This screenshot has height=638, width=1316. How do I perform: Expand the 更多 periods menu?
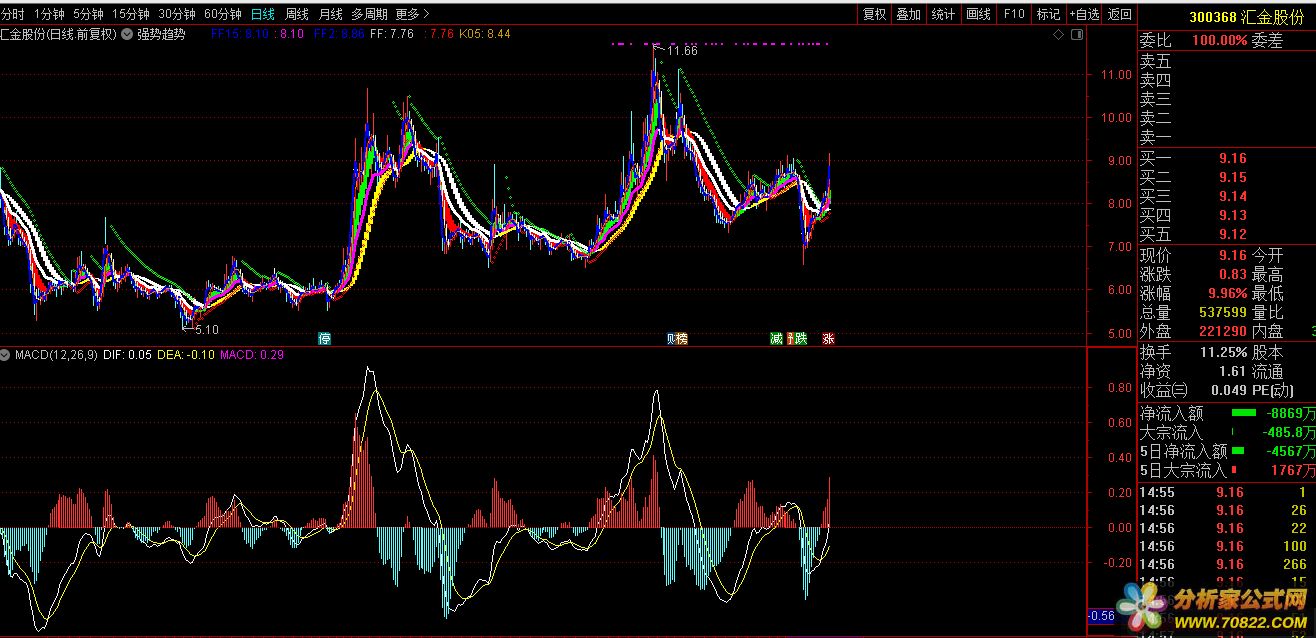[x=412, y=14]
